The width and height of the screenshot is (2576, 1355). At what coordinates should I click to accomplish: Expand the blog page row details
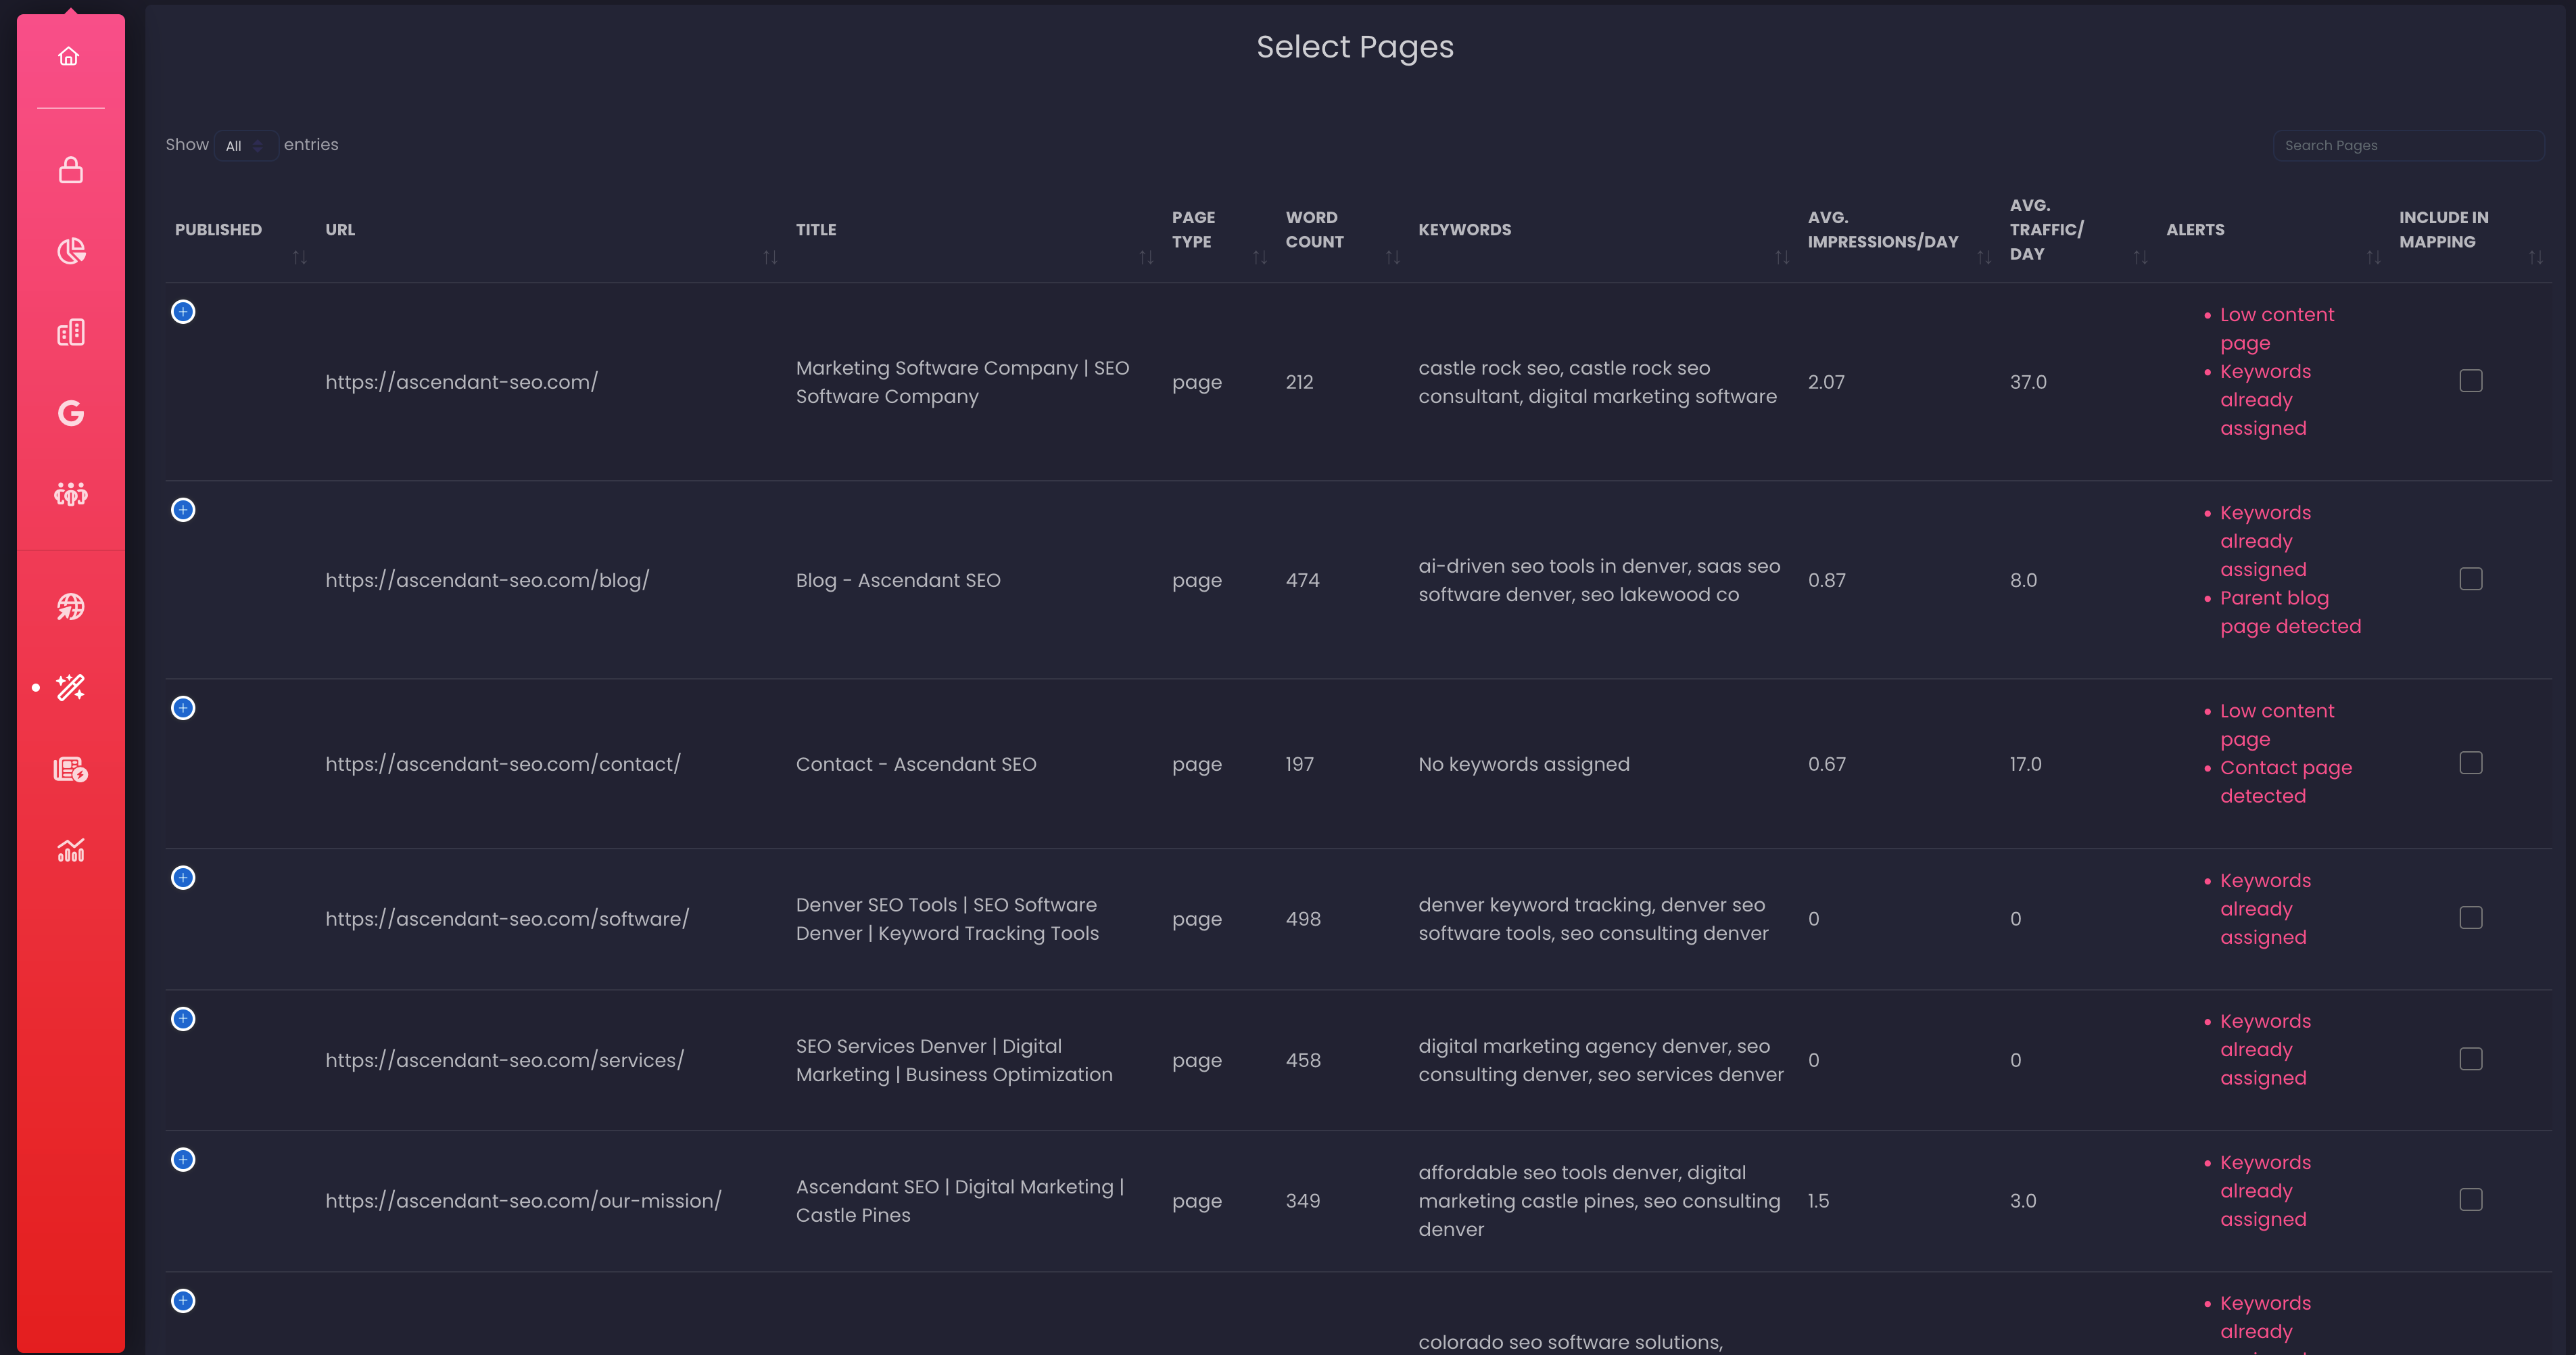(183, 510)
